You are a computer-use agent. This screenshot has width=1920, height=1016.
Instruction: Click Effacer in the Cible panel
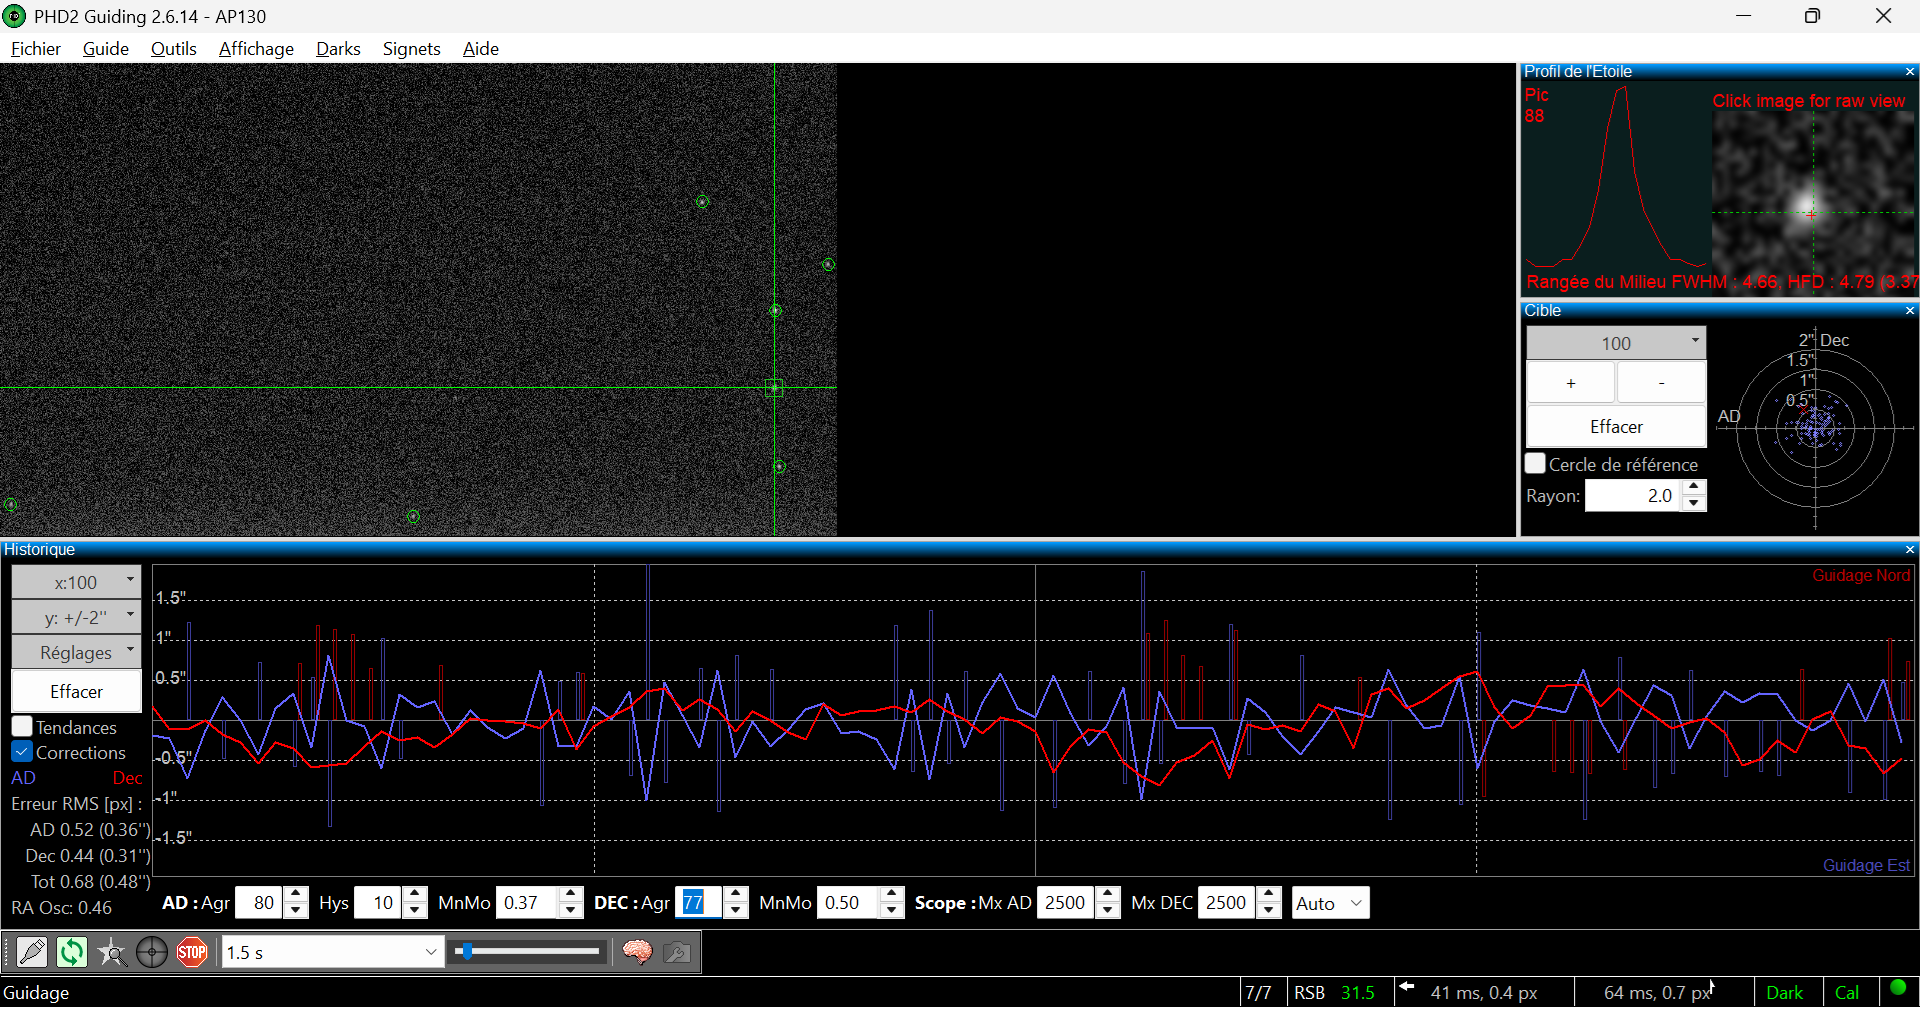point(1616,426)
